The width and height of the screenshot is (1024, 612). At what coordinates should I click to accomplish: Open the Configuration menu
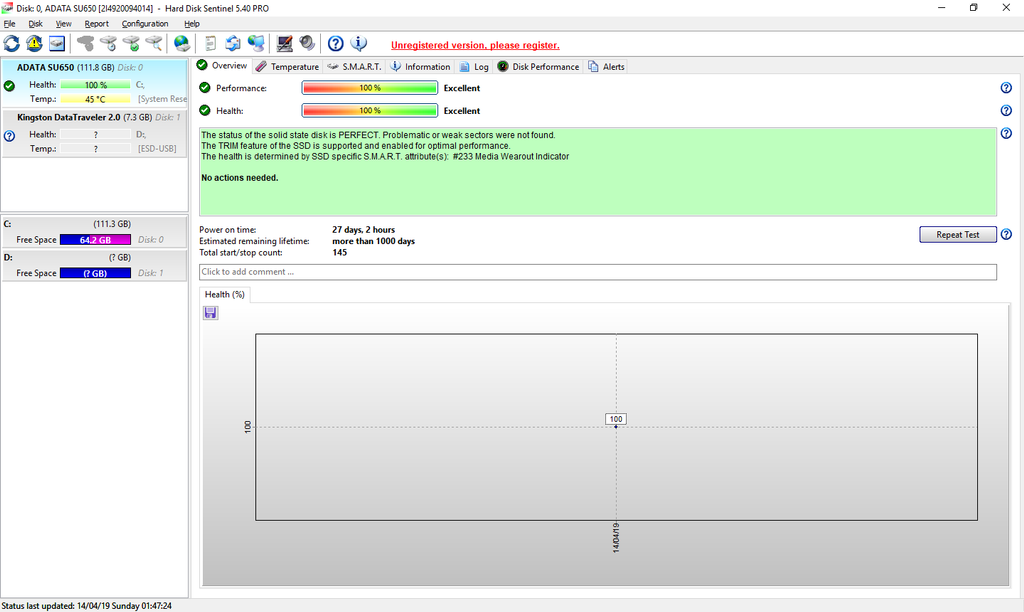click(x=145, y=23)
